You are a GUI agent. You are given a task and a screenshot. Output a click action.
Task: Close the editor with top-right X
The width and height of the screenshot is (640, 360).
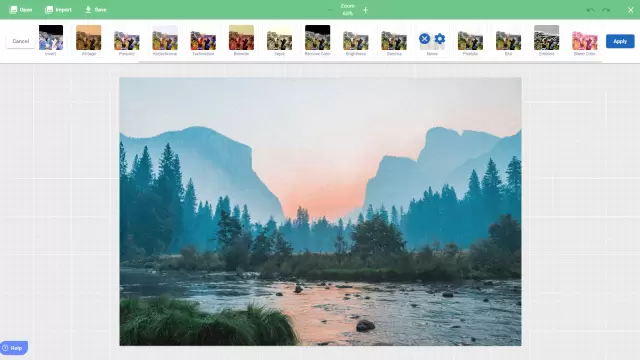point(631,10)
